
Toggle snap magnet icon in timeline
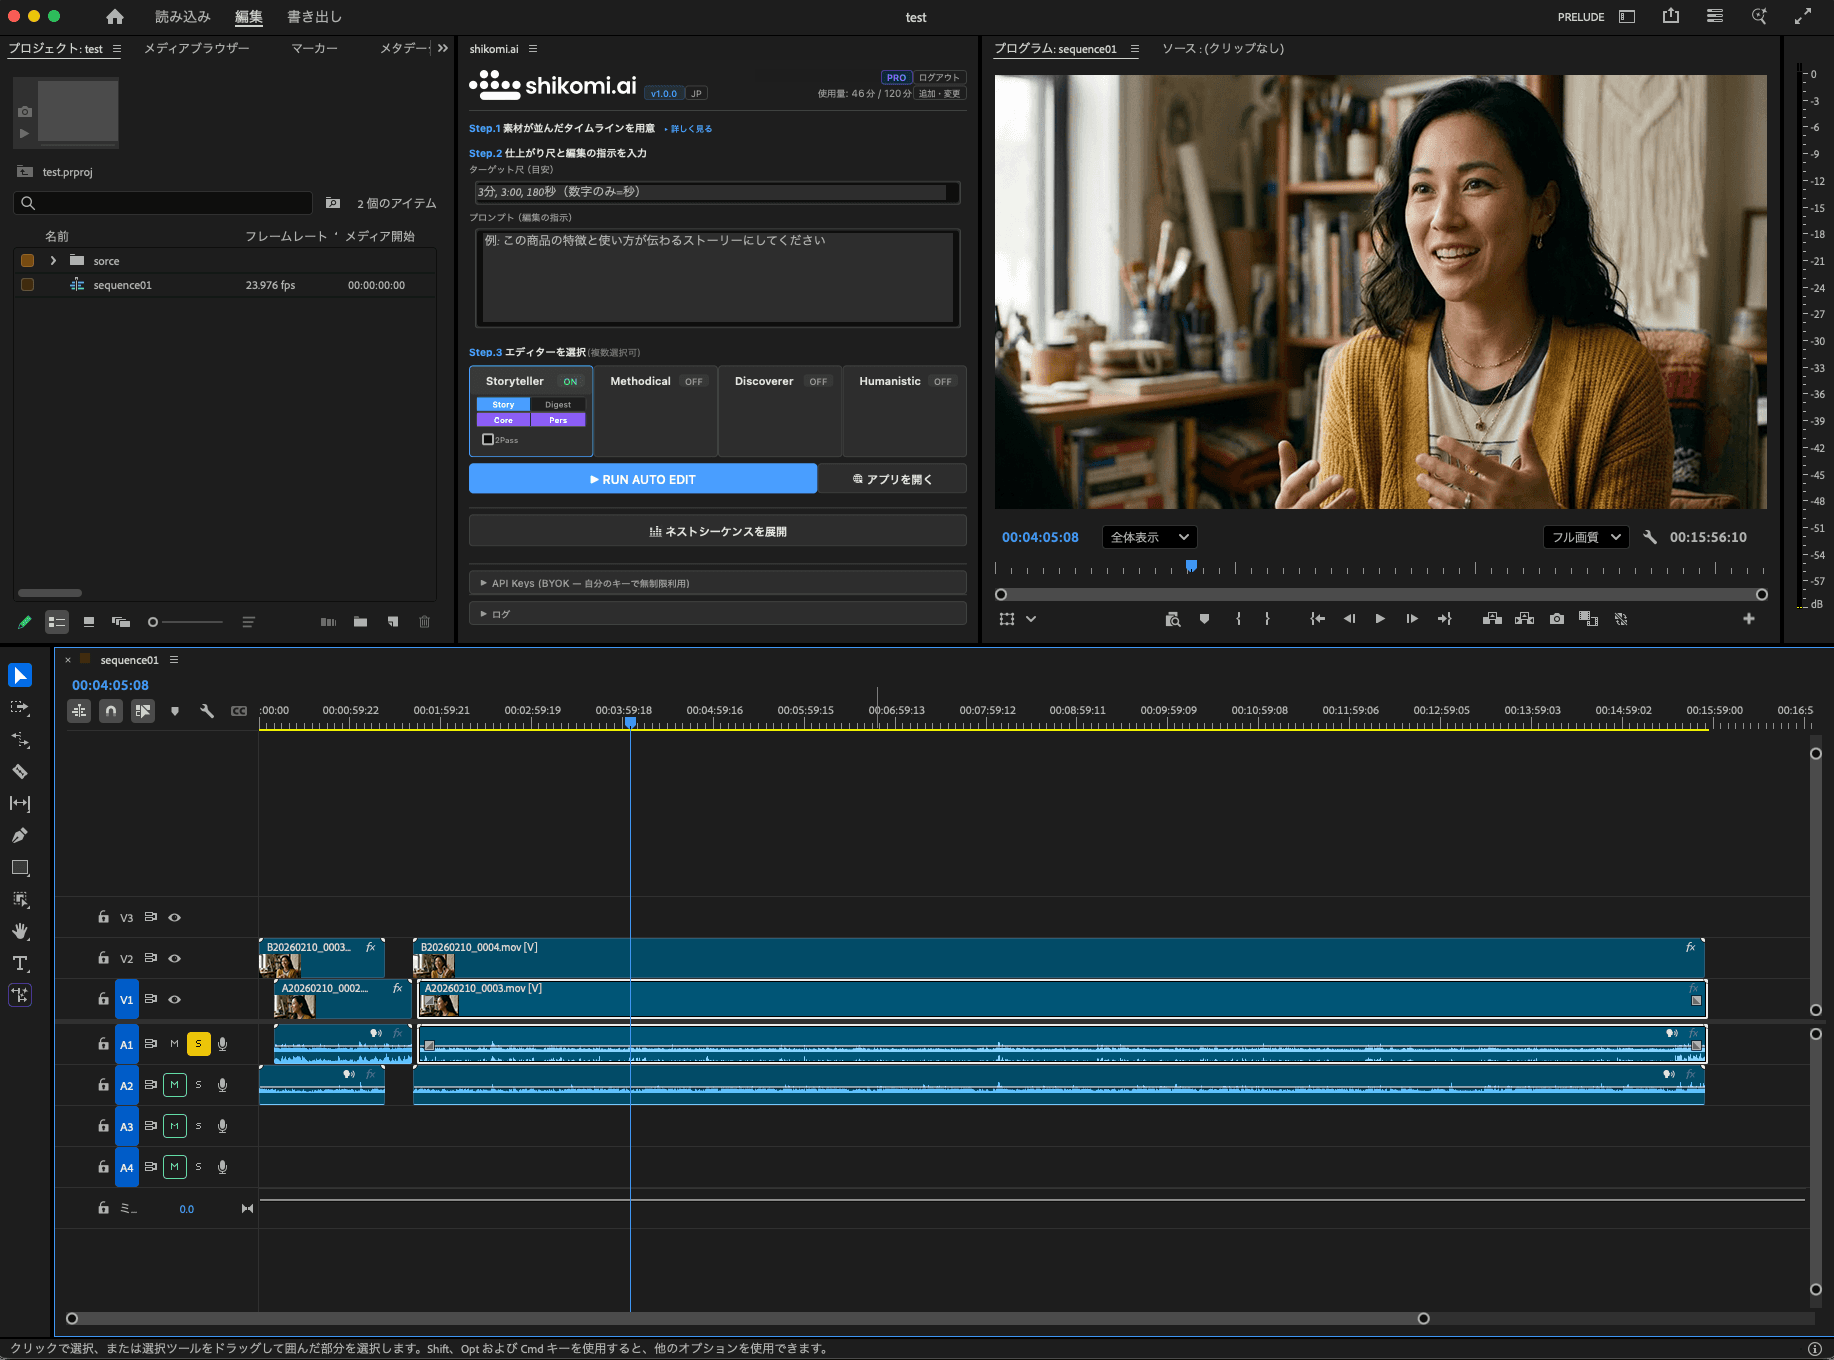click(x=111, y=711)
